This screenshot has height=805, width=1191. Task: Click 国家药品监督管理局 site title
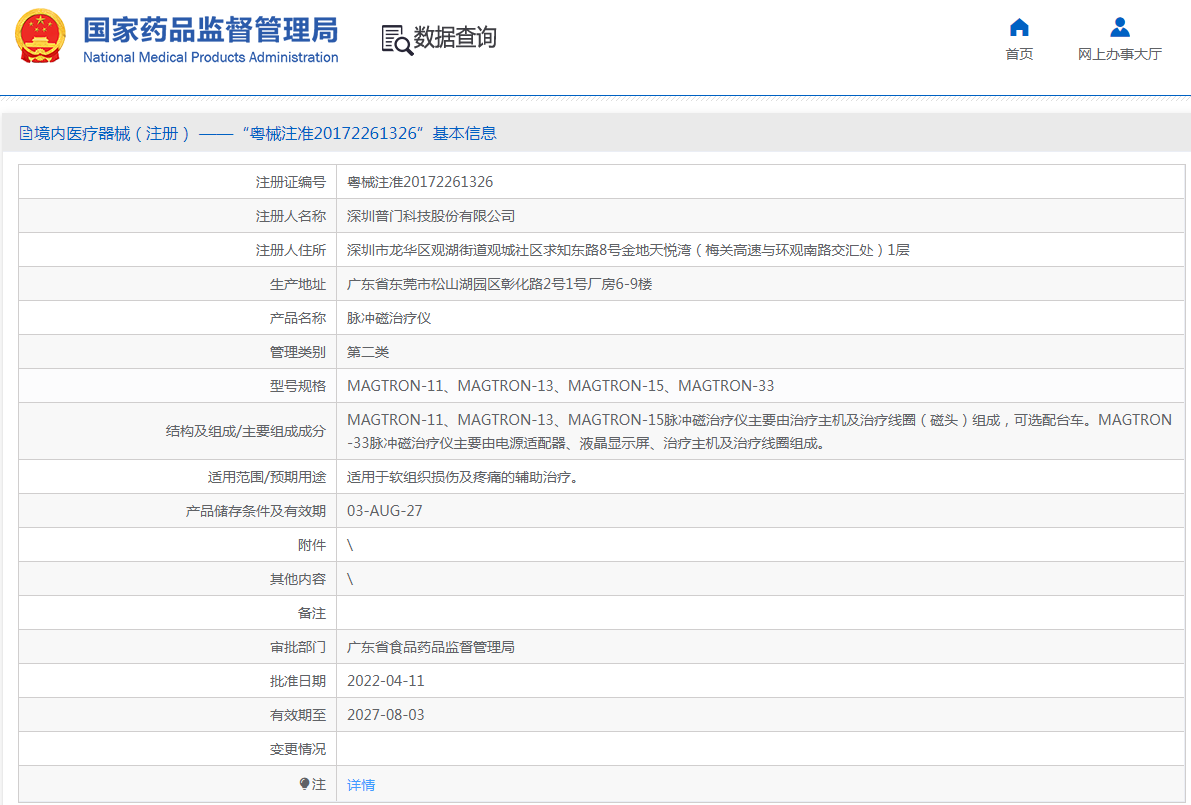[x=210, y=30]
